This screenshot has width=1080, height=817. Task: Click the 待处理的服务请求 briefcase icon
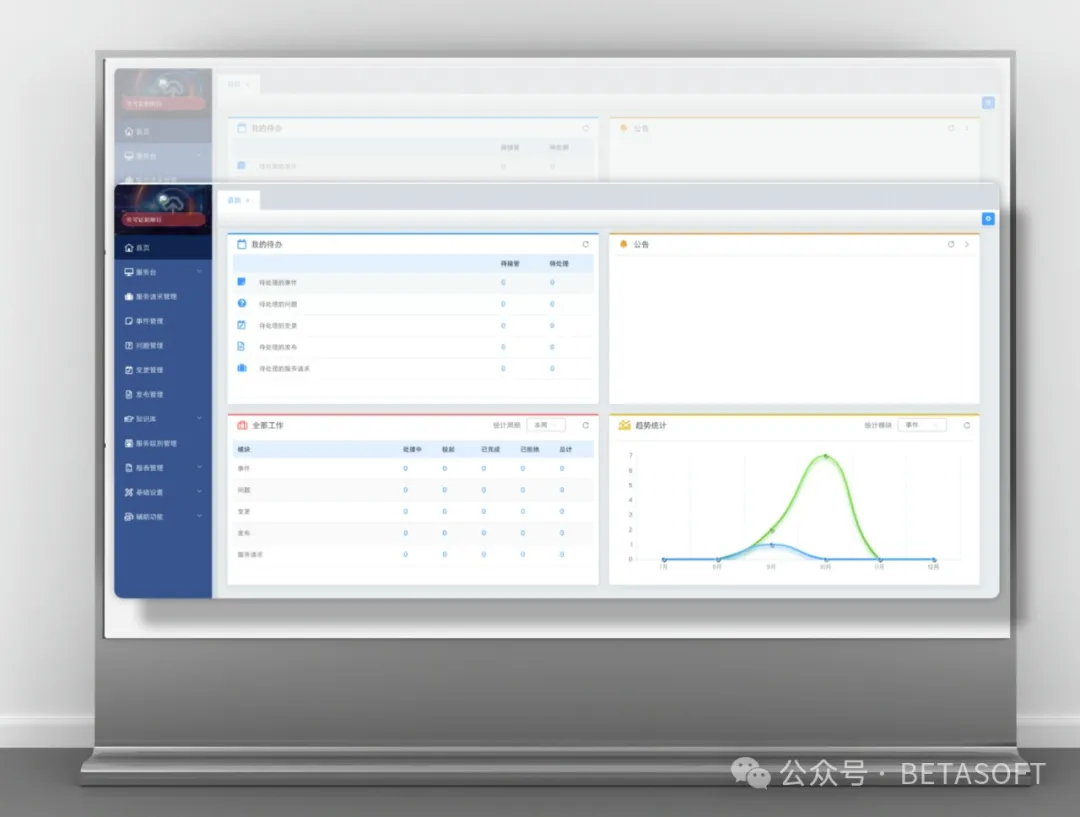click(x=242, y=368)
